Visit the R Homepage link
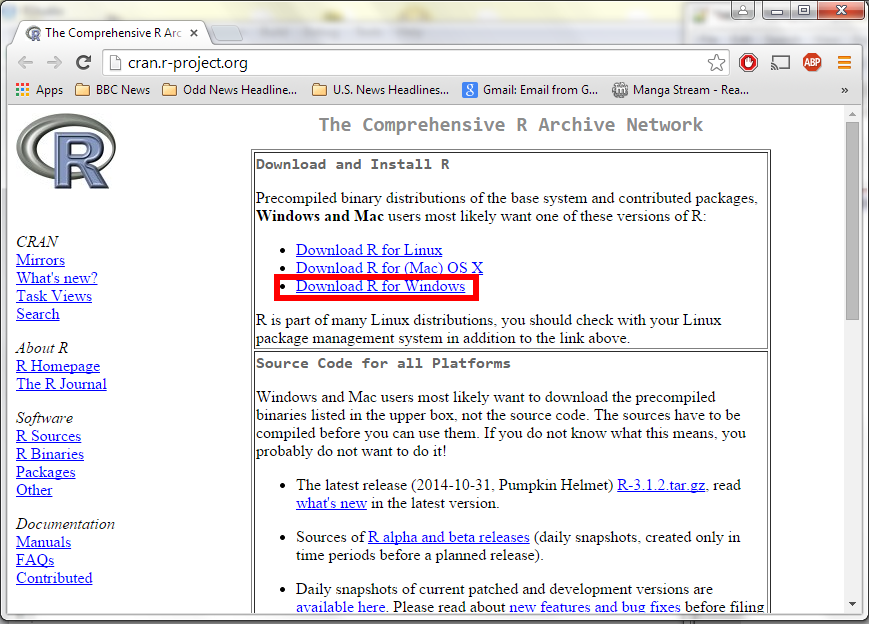 [58, 366]
